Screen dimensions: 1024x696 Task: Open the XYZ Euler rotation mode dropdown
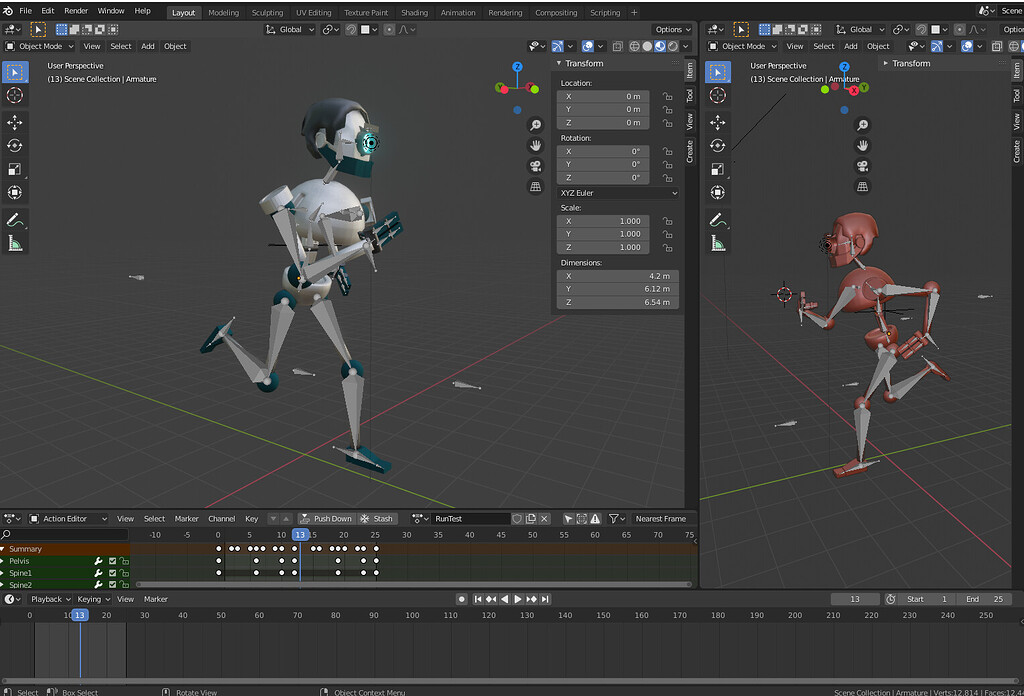[618, 193]
